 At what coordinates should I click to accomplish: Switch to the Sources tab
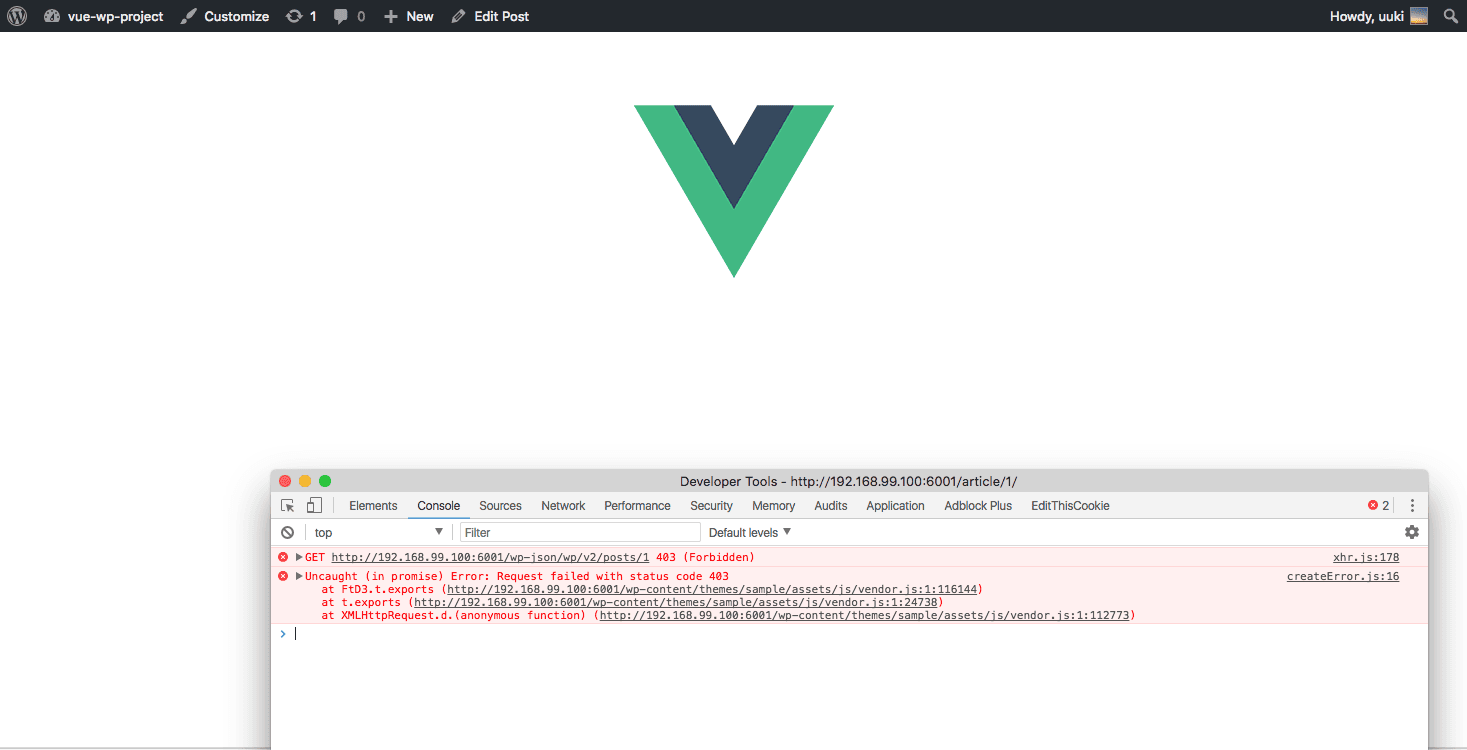click(x=500, y=506)
